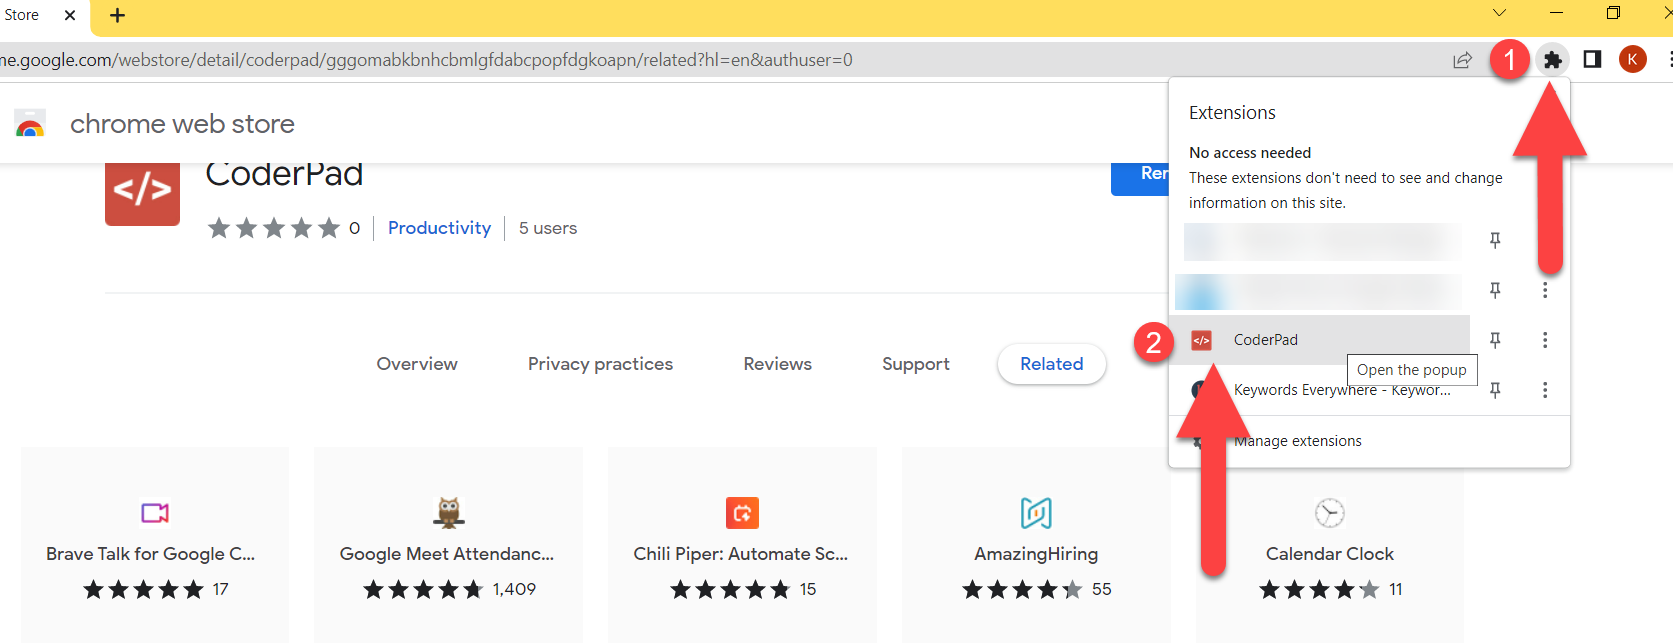Toggle pin for the first blurred extension
This screenshot has height=643, width=1673.
tap(1495, 240)
